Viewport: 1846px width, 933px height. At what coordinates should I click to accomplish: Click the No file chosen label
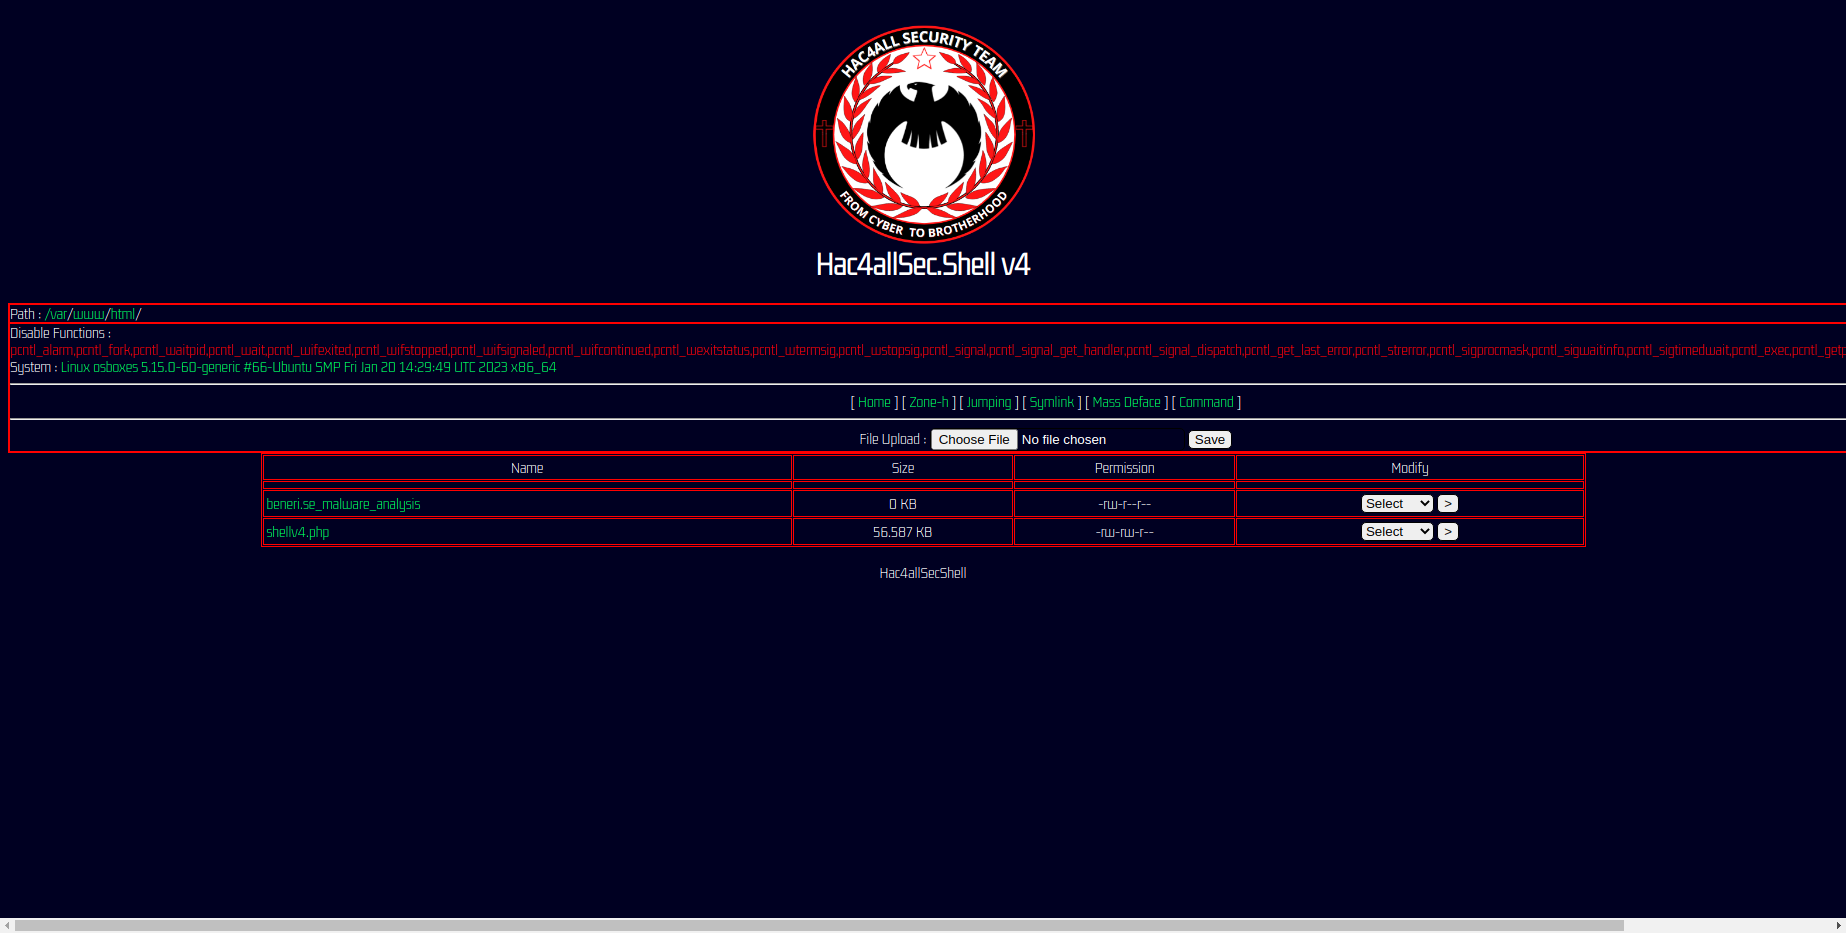(1064, 440)
